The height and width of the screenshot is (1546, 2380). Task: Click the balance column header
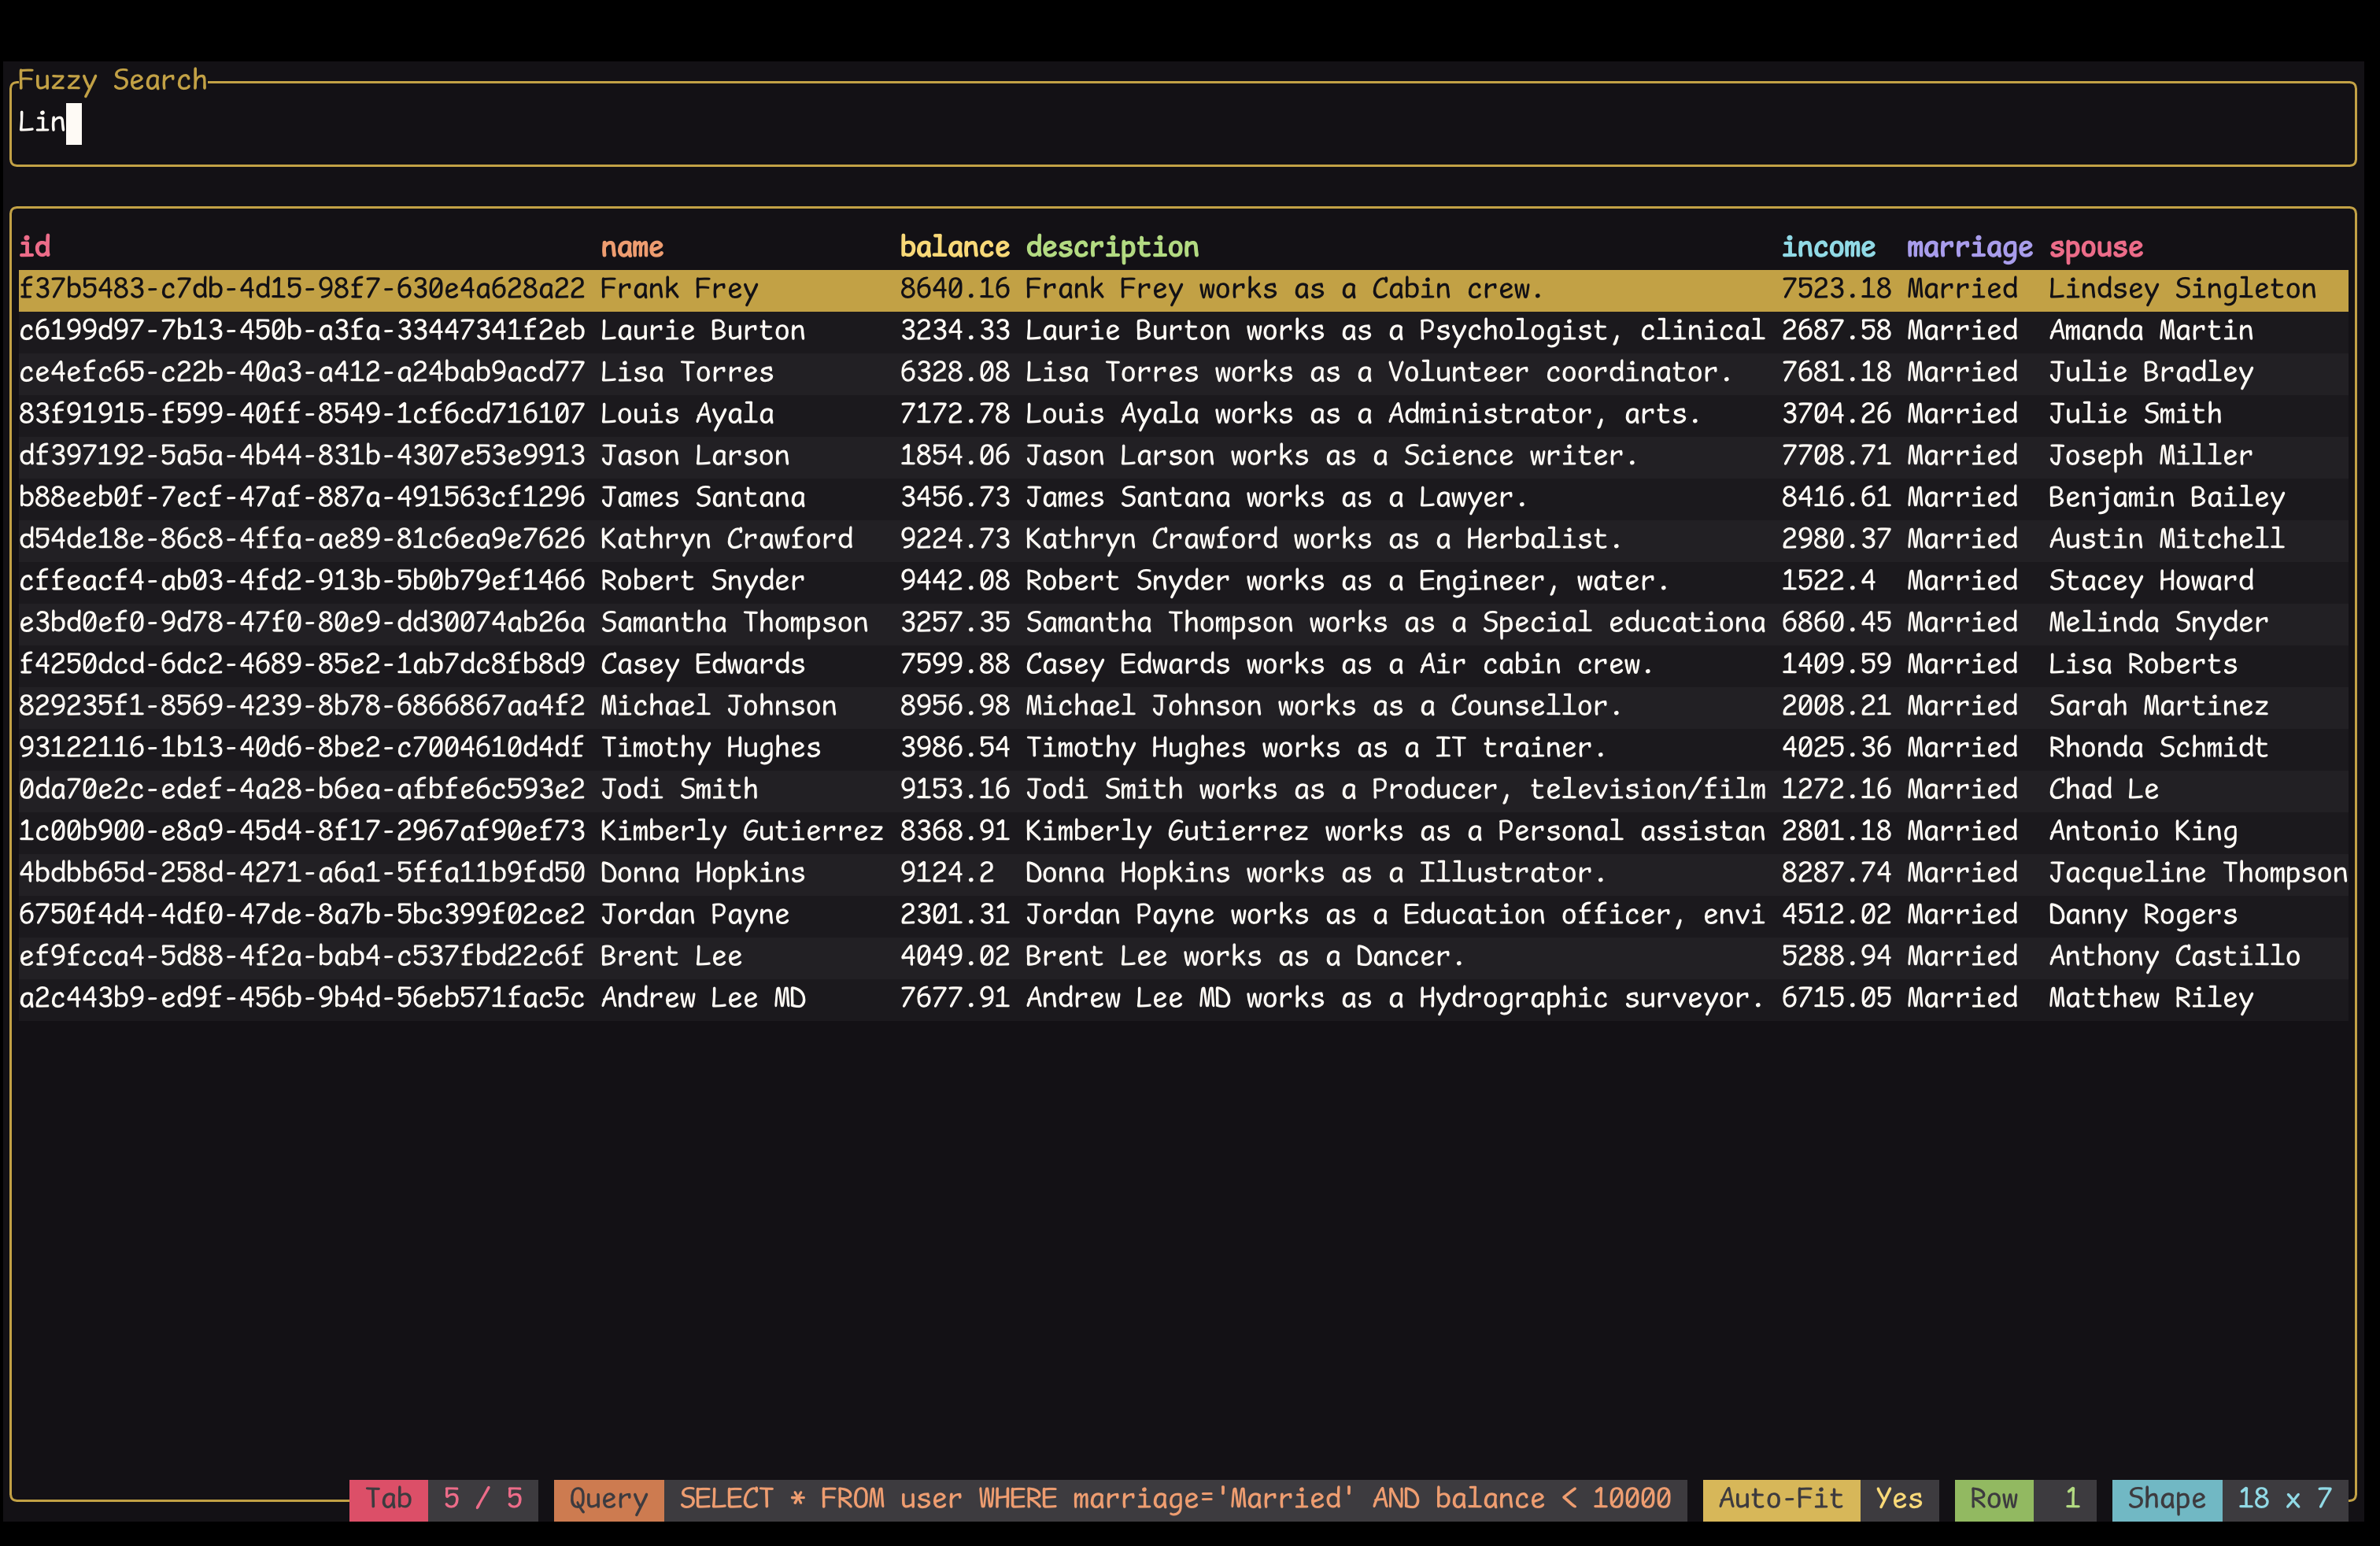954,247
